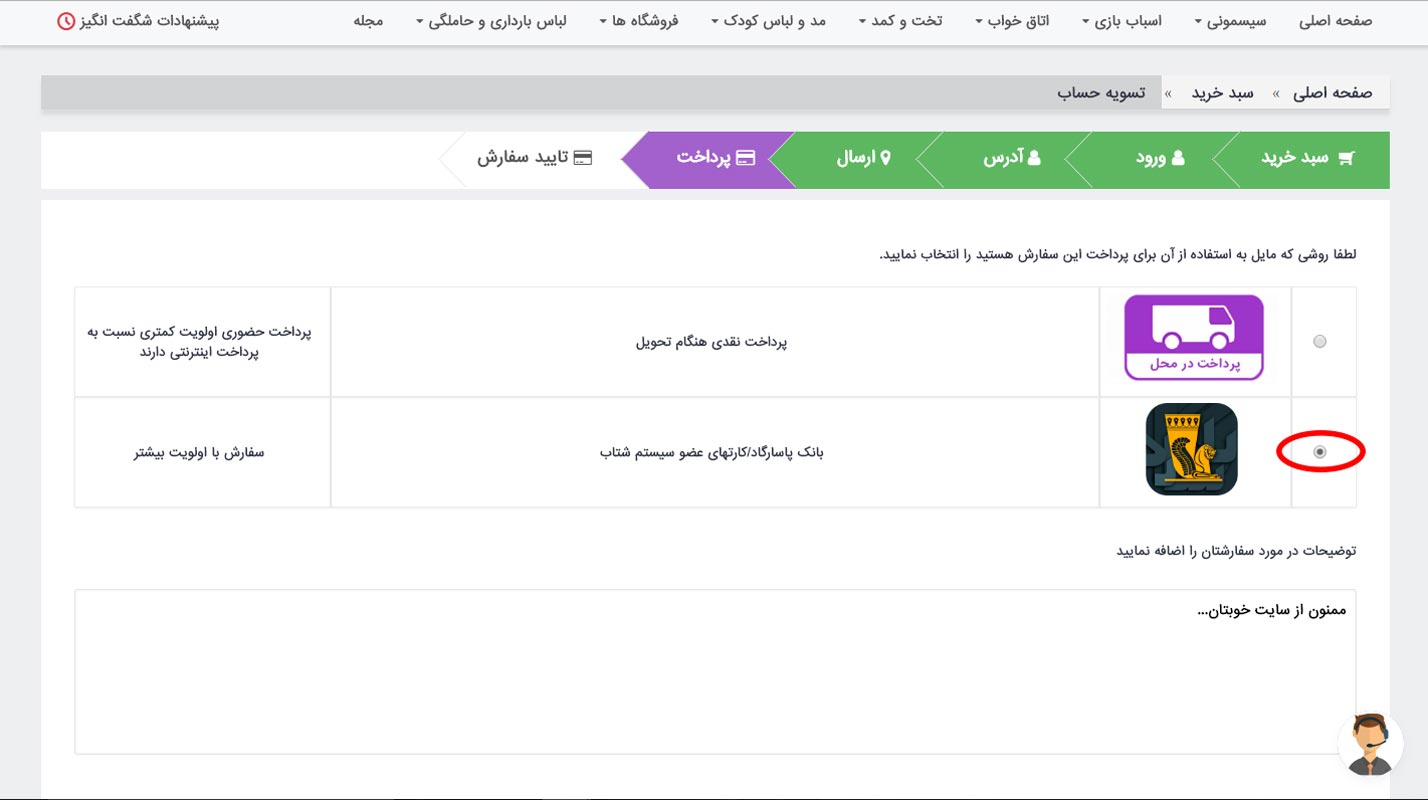Click the Bank Pasargad logo image

coord(1191,450)
